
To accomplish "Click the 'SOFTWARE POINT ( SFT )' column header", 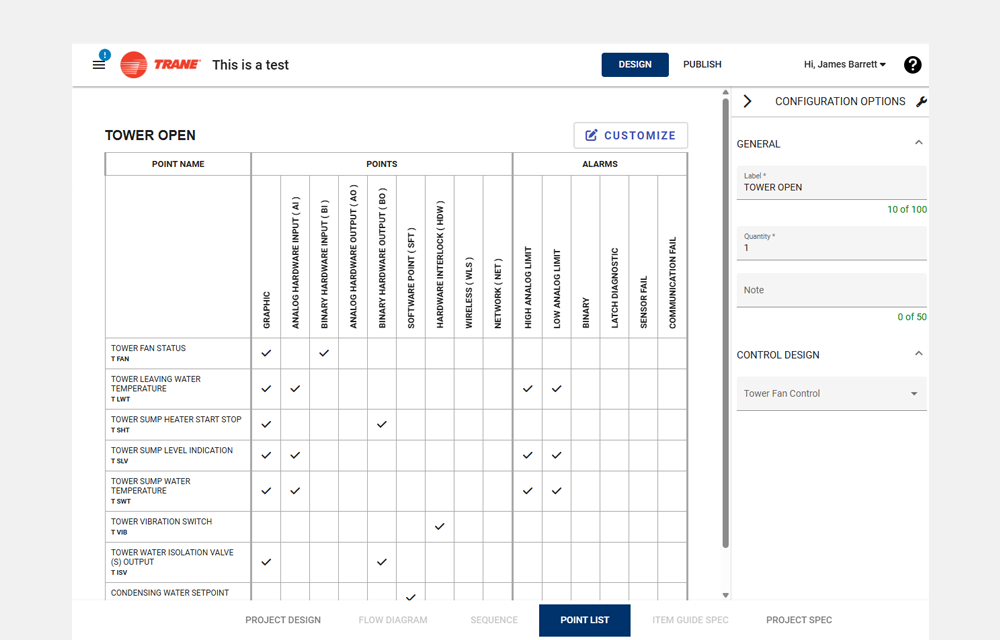I will pyautogui.click(x=411, y=279).
